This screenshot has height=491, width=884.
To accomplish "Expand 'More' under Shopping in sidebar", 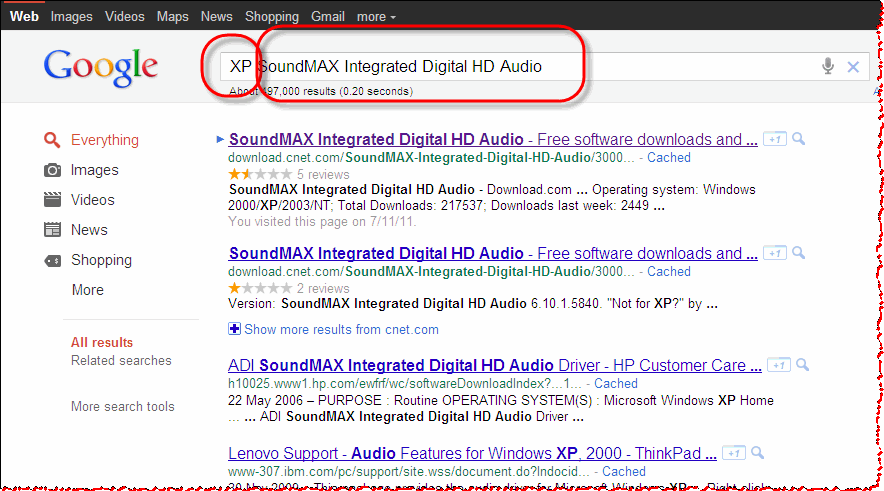I will (87, 290).
